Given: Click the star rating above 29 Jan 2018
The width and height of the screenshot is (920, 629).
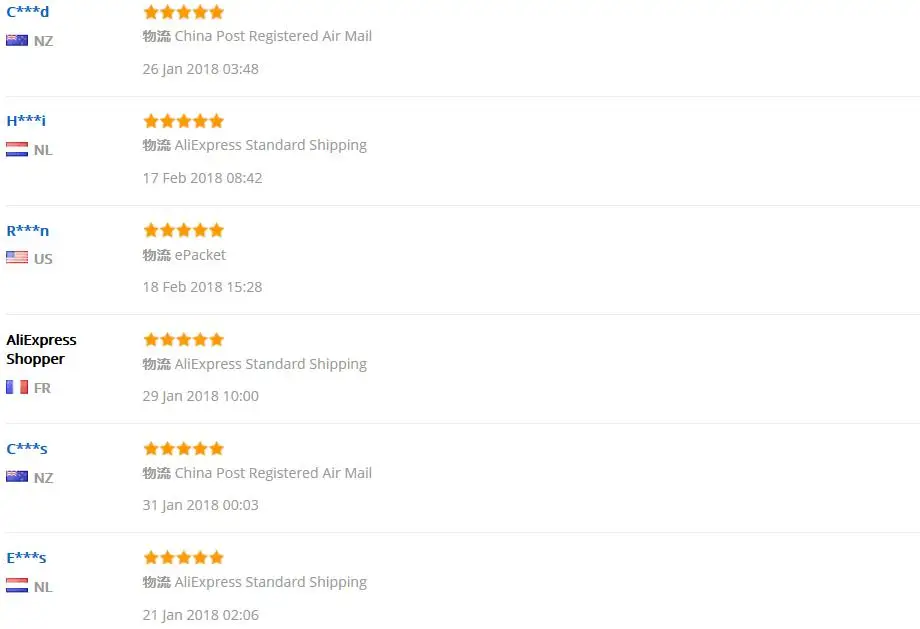Looking at the screenshot, I should click(184, 340).
